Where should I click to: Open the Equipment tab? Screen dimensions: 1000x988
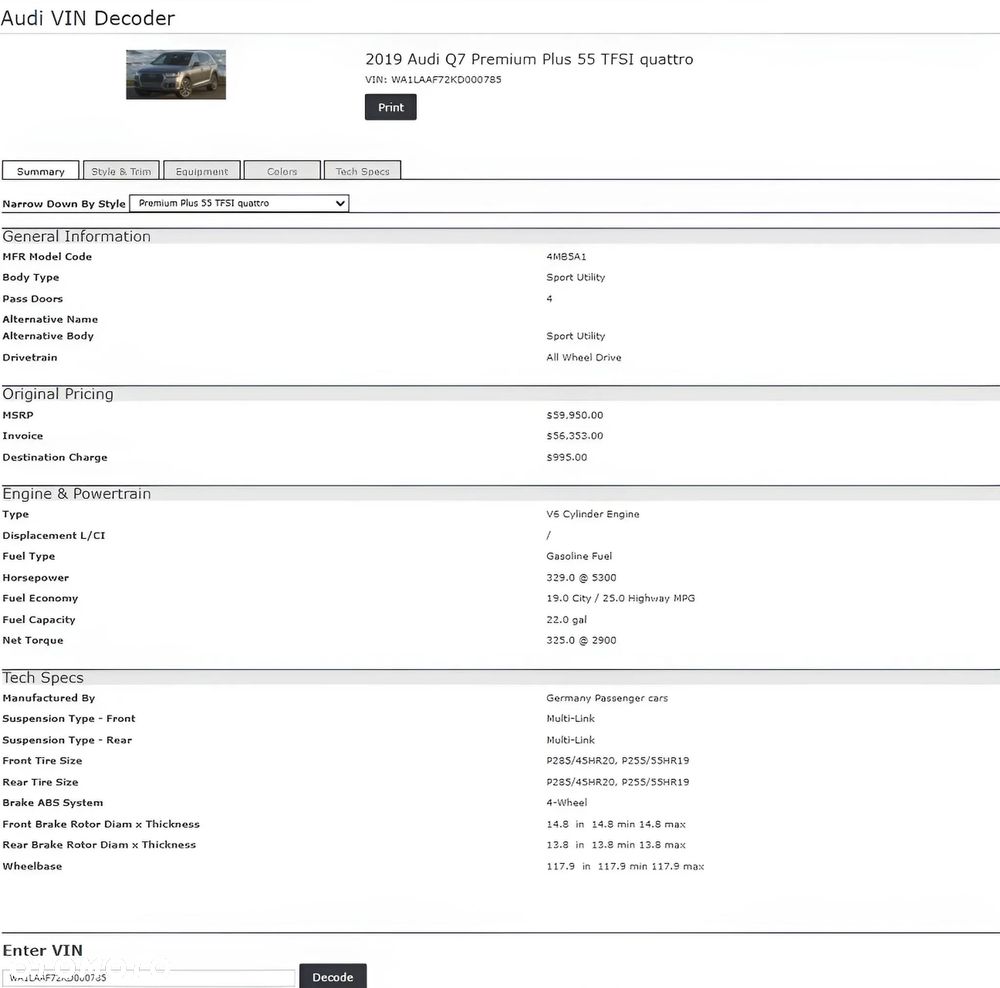[202, 171]
